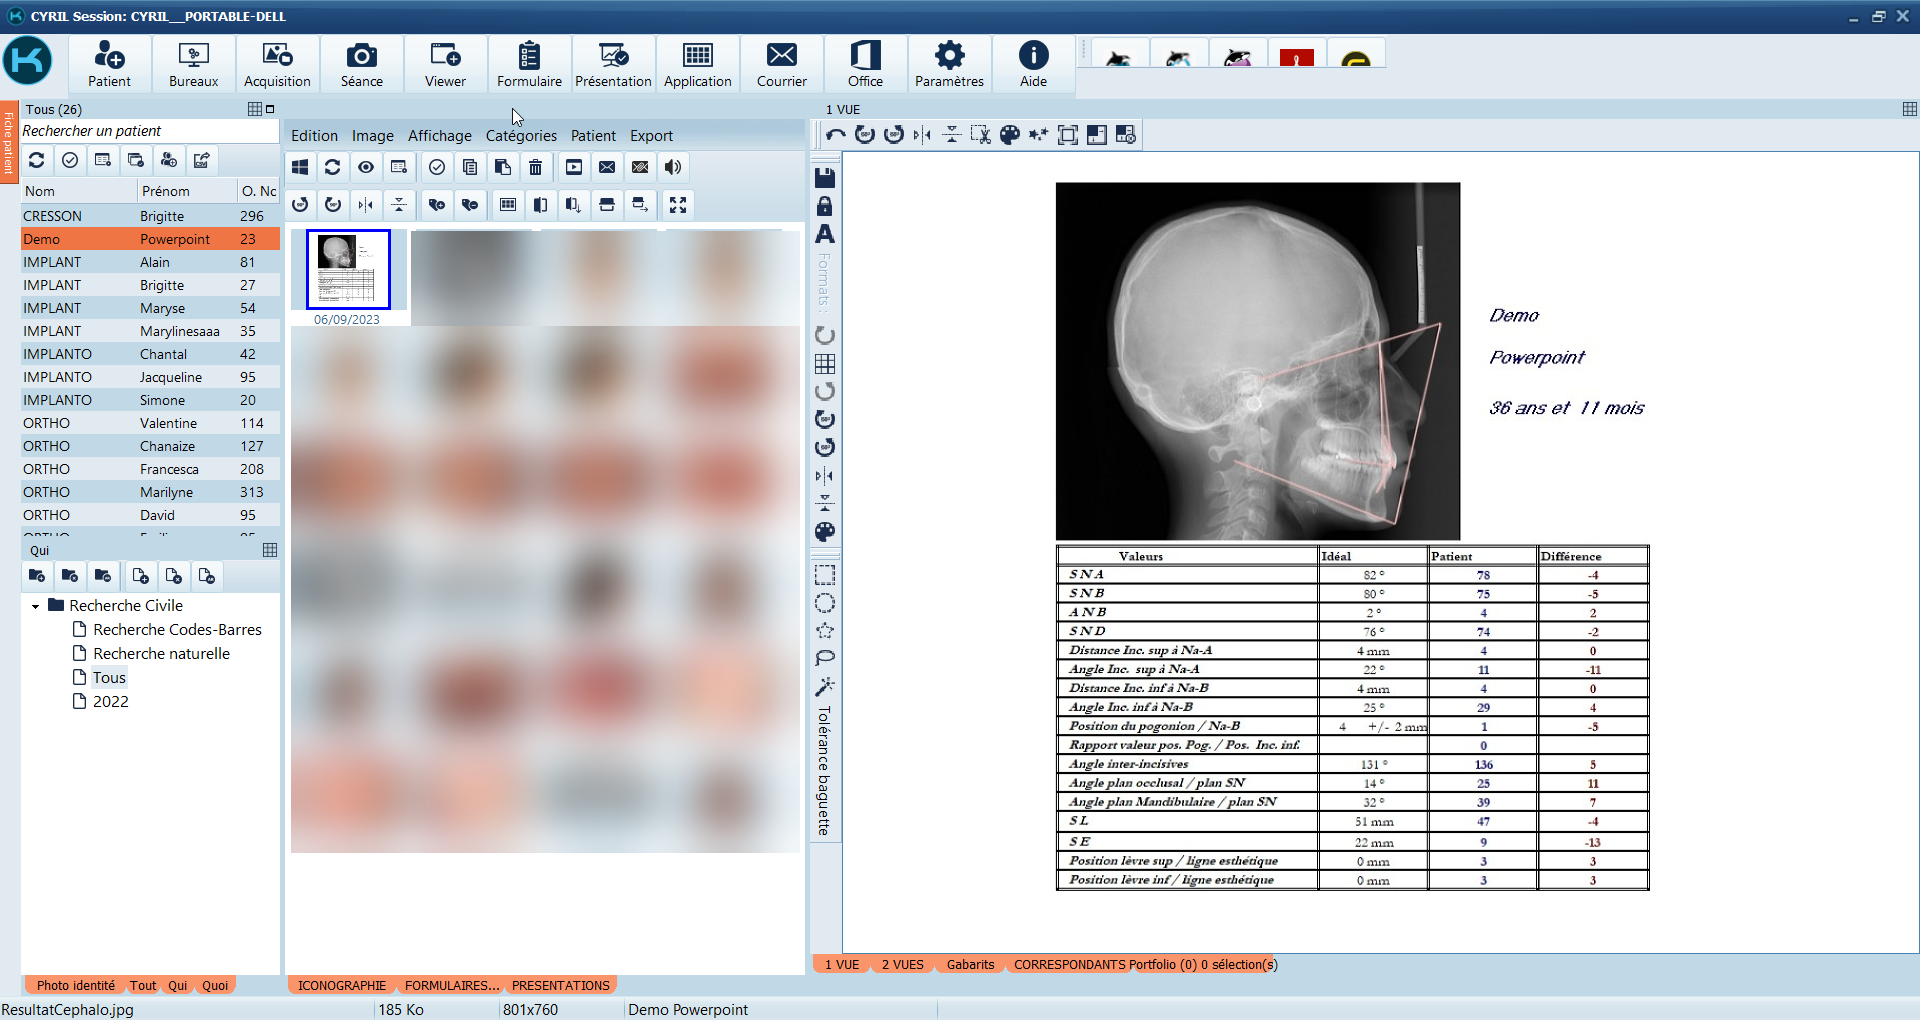Viewport: 1920px width, 1020px height.
Task: Expand image to full screen view
Action: tap(679, 204)
